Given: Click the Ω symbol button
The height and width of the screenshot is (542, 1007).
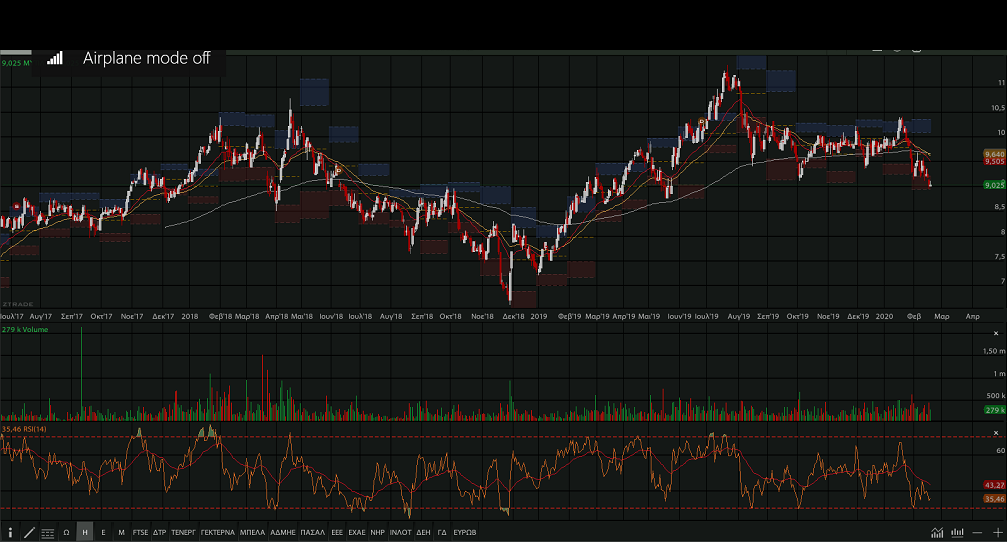Looking at the screenshot, I should pyautogui.click(x=66, y=532).
